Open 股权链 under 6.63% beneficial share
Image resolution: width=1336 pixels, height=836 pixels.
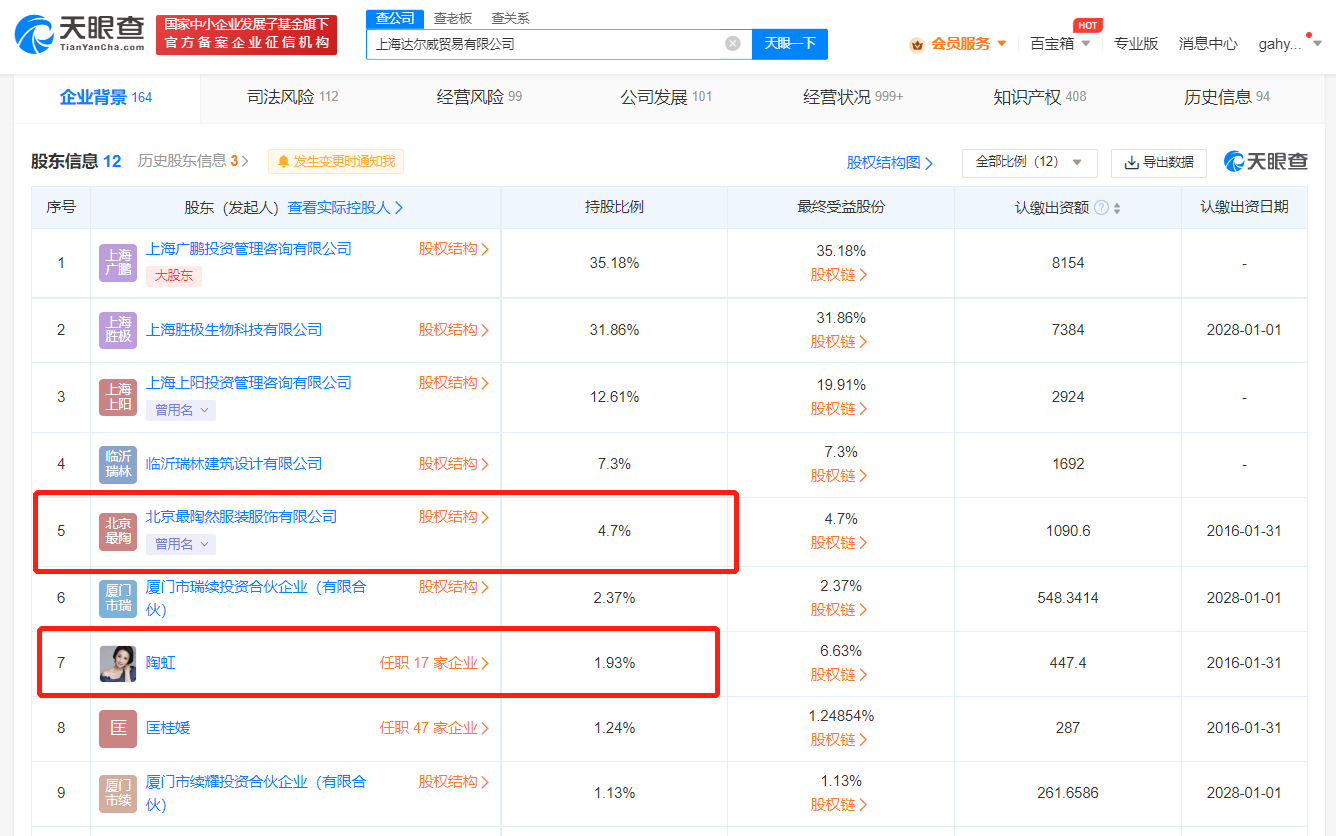coord(839,674)
